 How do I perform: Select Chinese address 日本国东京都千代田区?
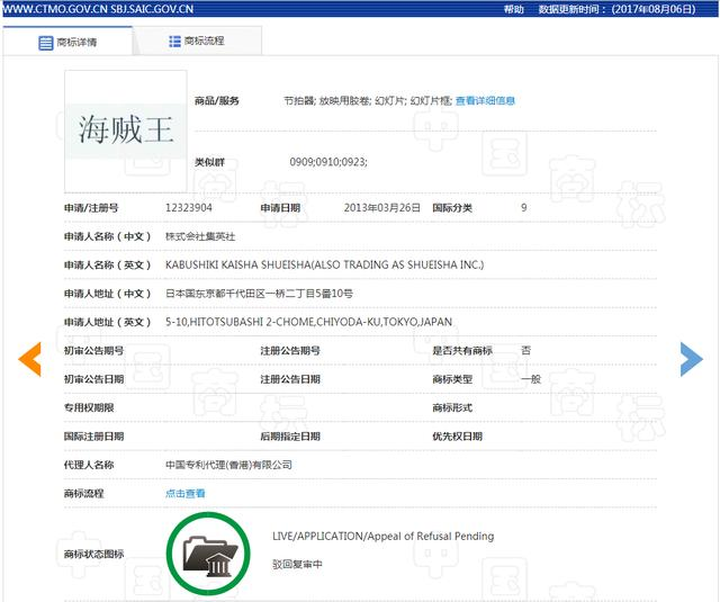point(259,293)
